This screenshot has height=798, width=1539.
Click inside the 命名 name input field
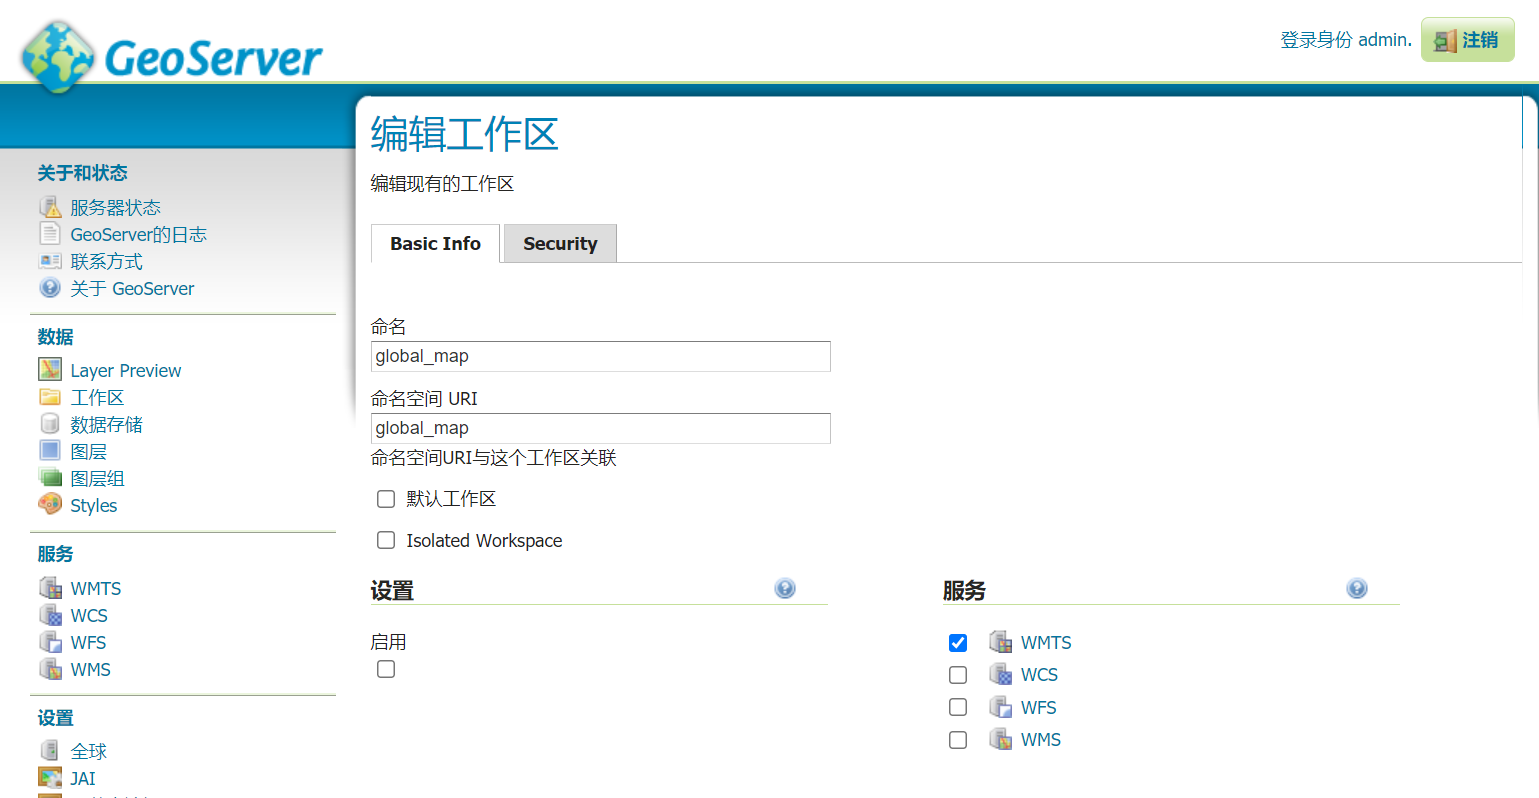tap(600, 356)
